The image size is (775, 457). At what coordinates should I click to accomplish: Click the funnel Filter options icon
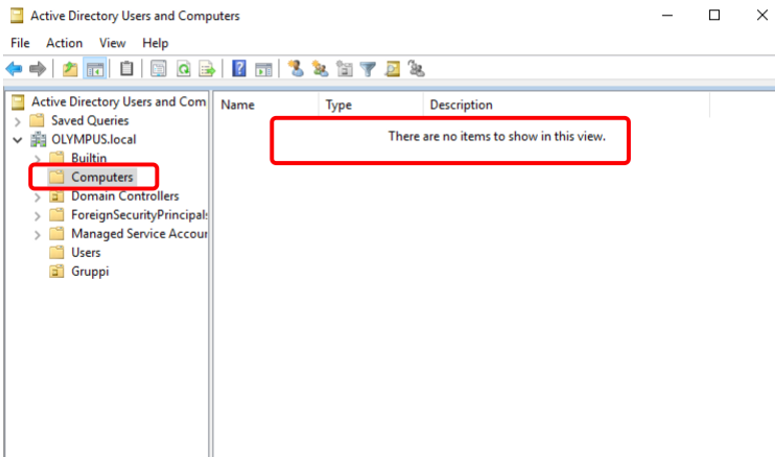[368, 69]
